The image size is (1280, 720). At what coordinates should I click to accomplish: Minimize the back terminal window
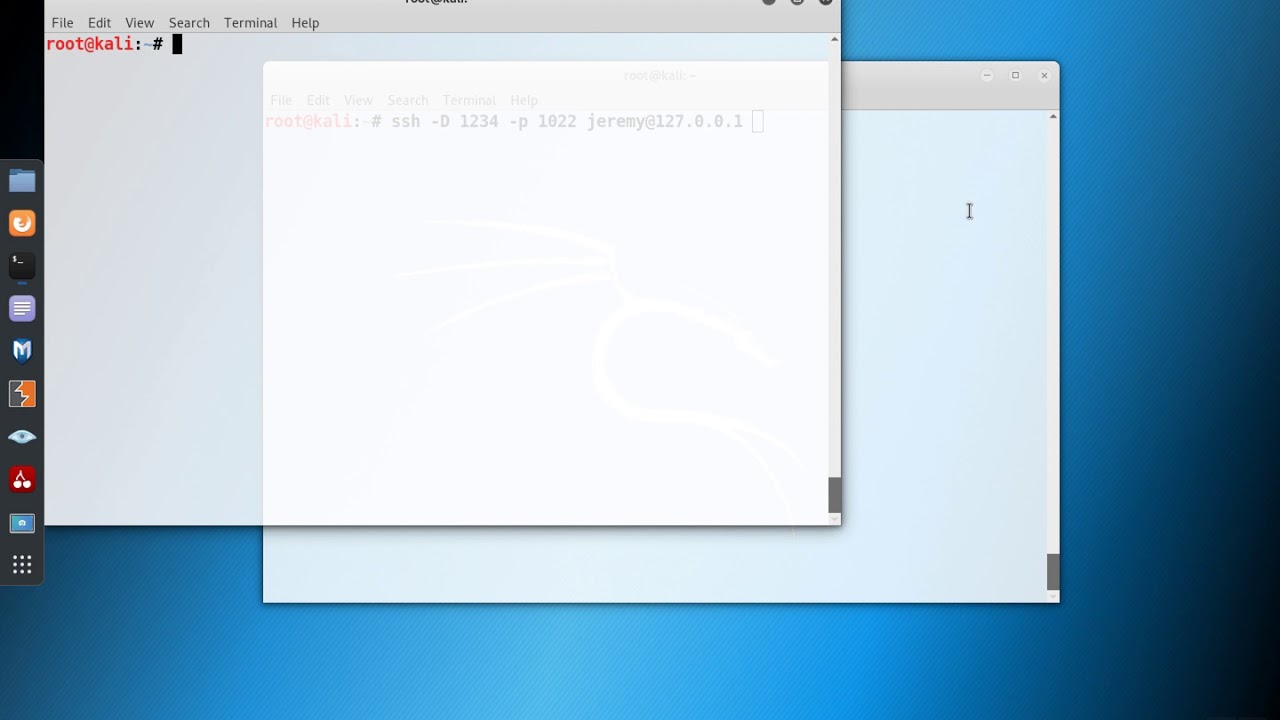(986, 75)
